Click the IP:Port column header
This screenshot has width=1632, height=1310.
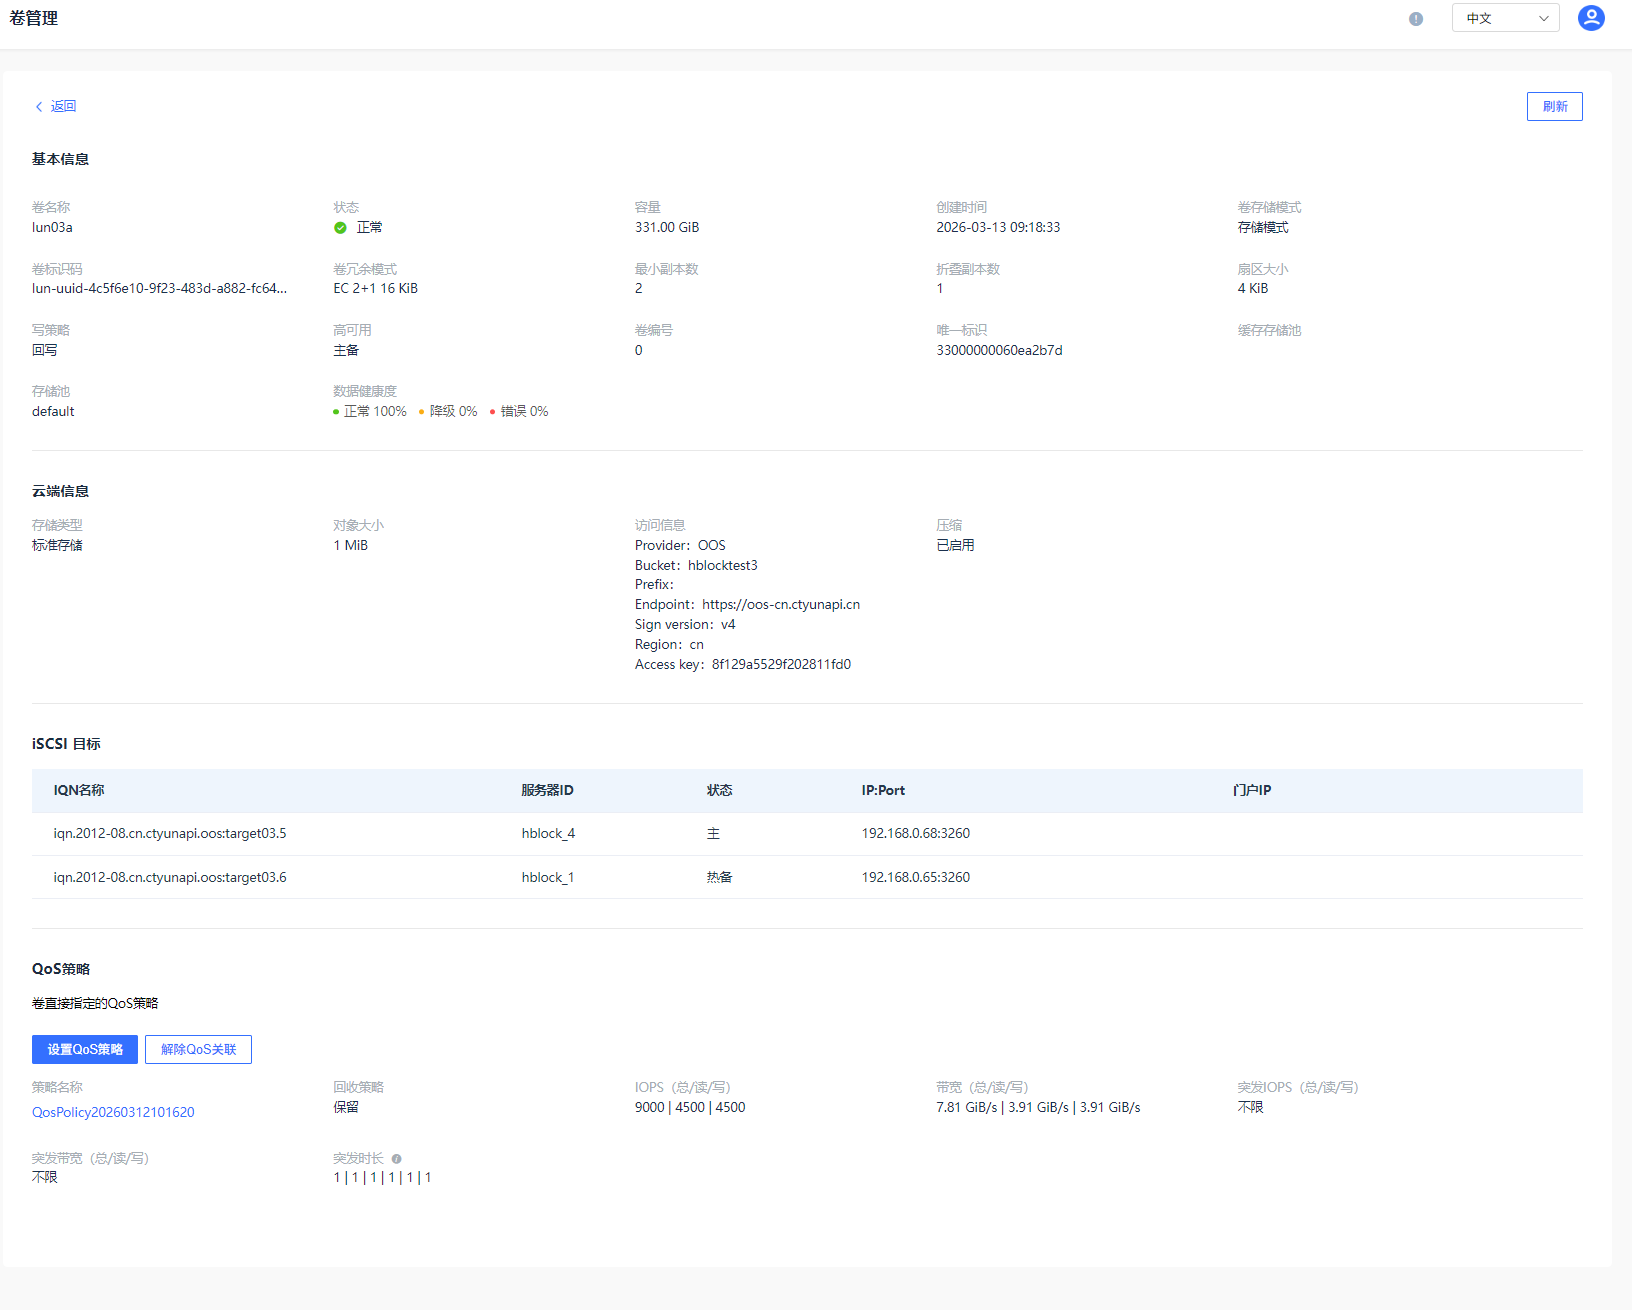coord(883,790)
